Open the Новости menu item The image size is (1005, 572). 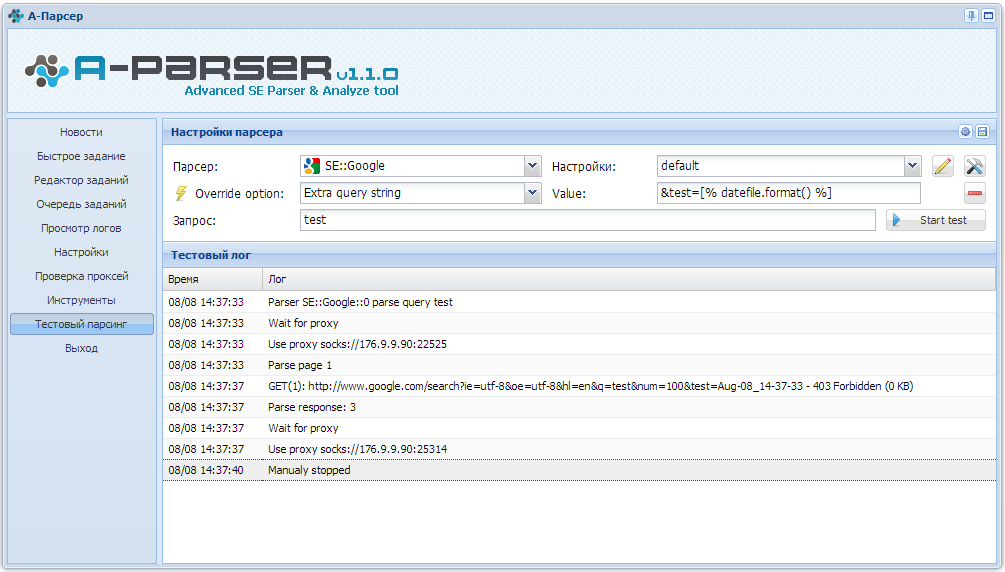(x=81, y=132)
